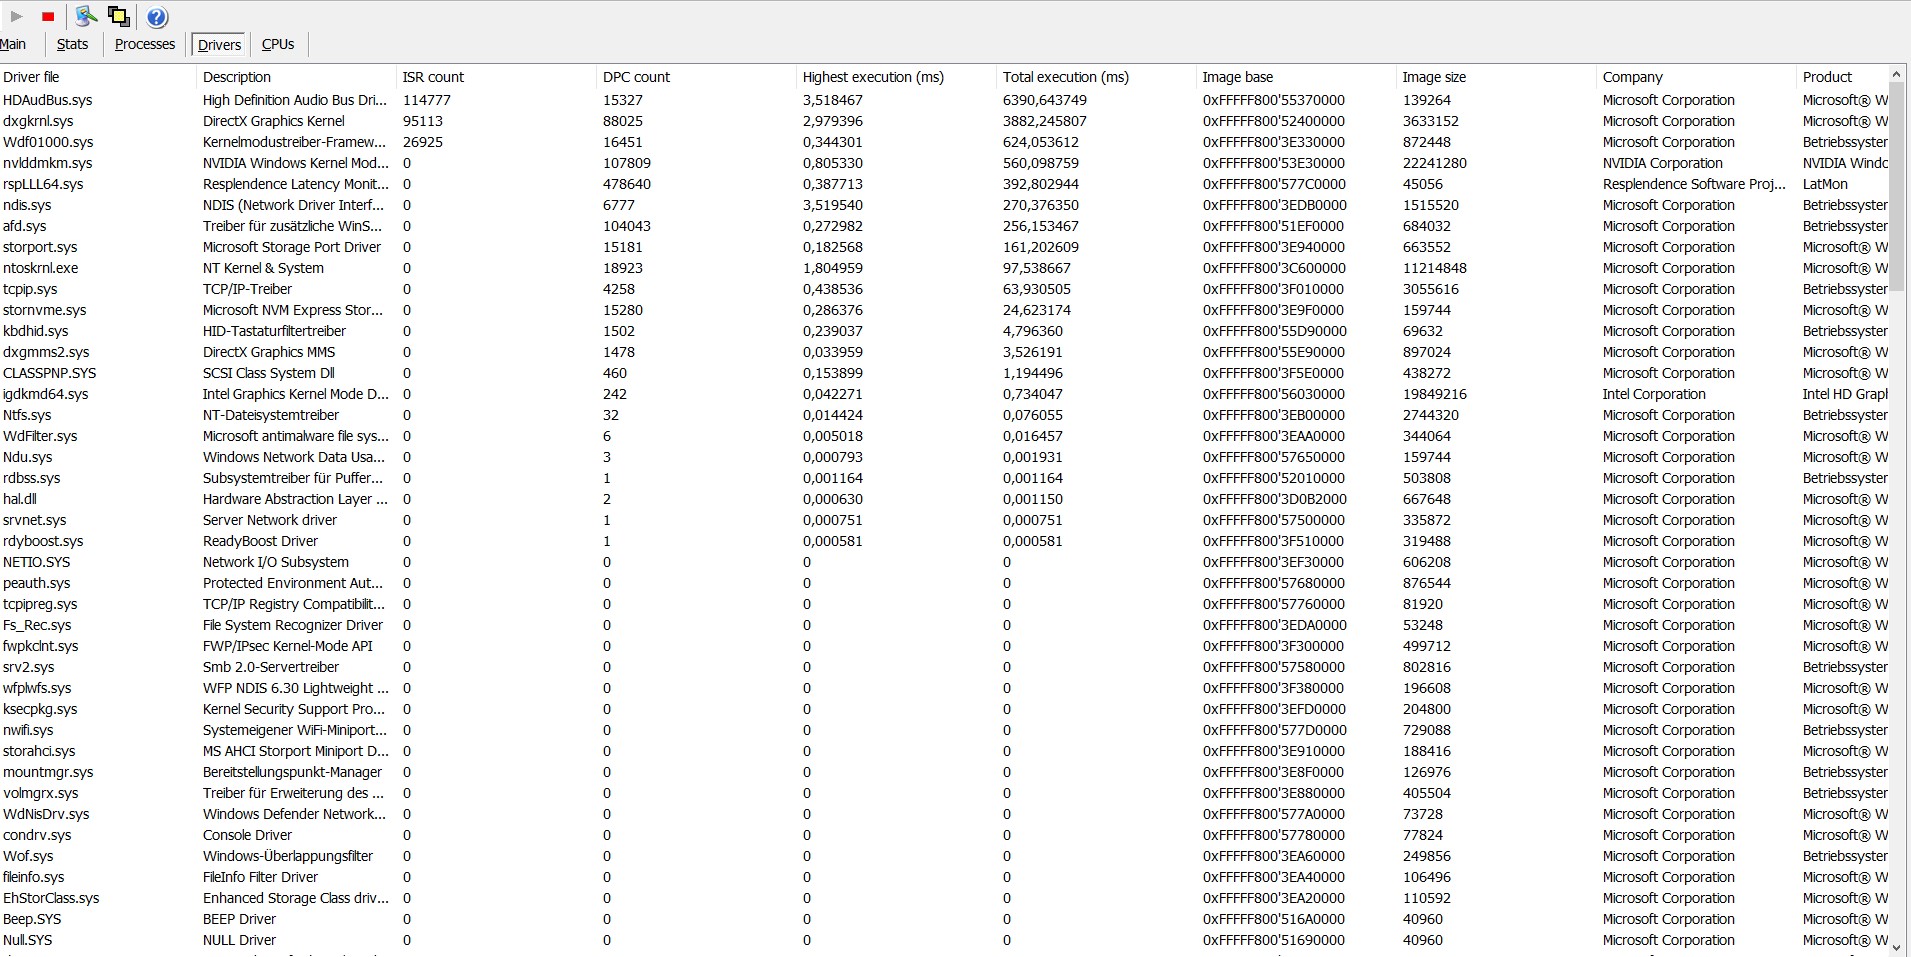The height and width of the screenshot is (957, 1911).
Task: Open help via the blue question mark
Action: (157, 16)
